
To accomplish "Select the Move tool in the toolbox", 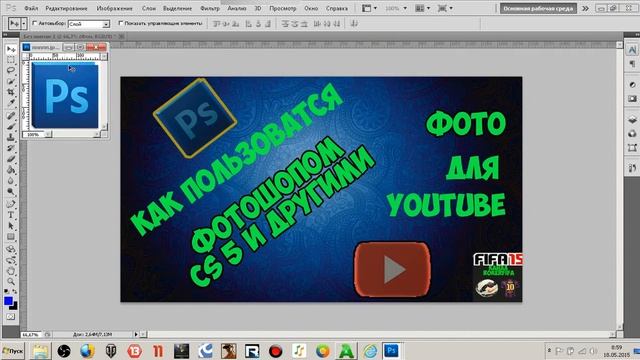I will 11,49.
